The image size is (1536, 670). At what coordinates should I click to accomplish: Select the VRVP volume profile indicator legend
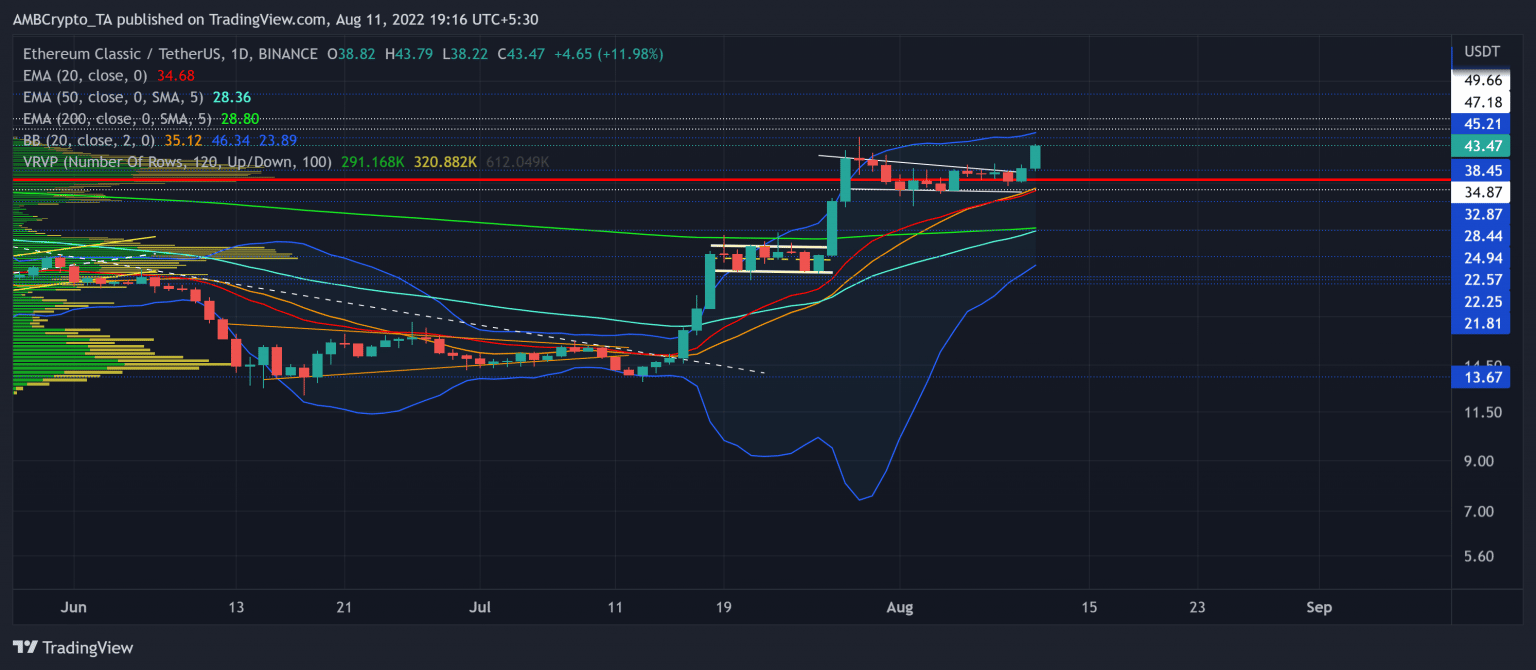click(177, 161)
